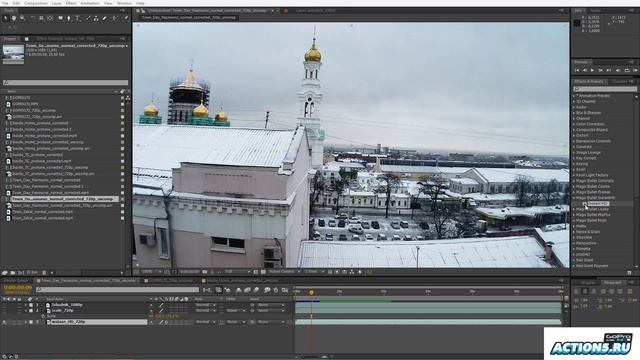640x360 pixels.
Task: Select the Eraser tool
Action: pyautogui.click(x=104, y=18)
